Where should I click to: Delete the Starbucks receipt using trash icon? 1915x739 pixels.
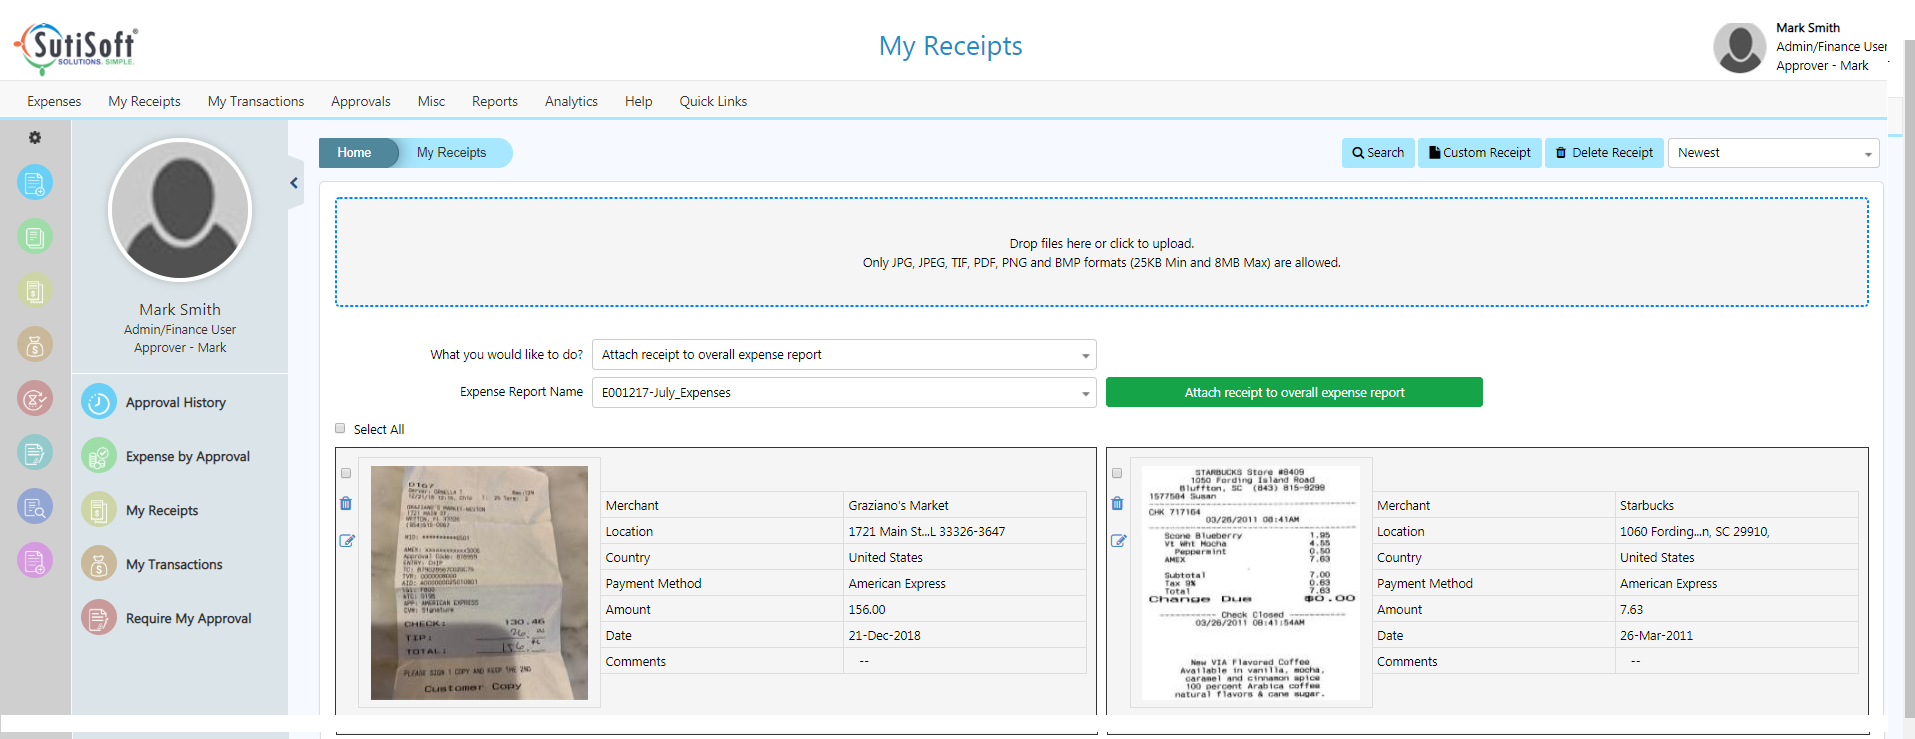click(x=1117, y=504)
